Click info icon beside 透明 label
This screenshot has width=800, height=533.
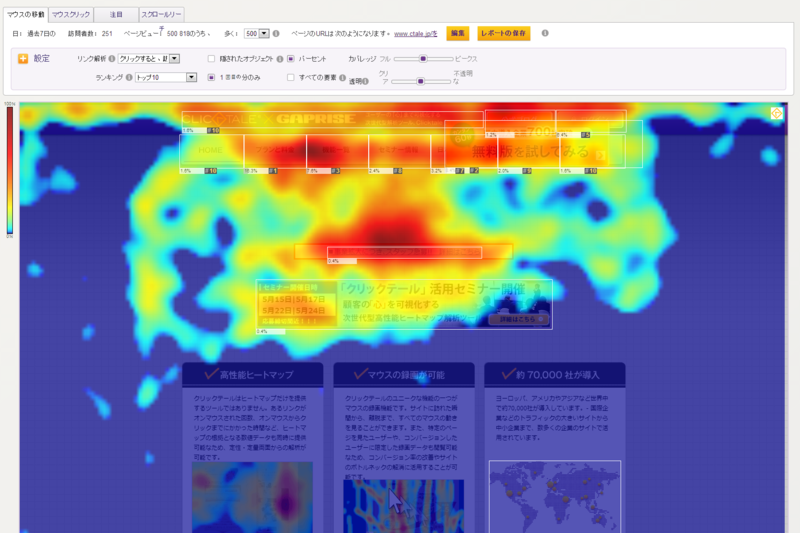366,82
